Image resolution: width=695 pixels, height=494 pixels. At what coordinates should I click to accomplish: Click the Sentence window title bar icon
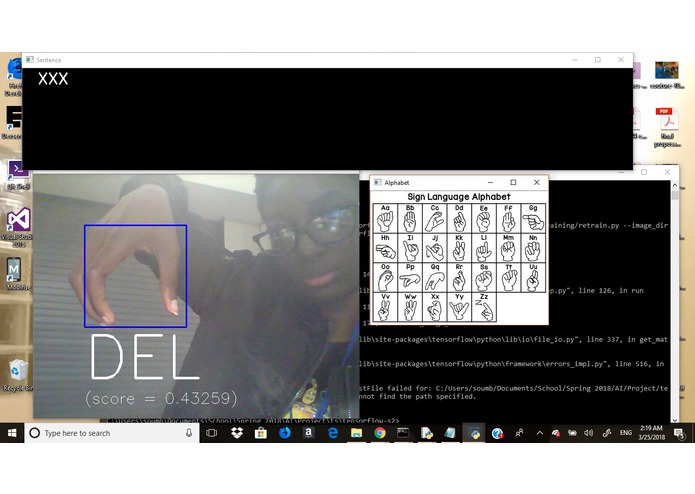pos(30,60)
